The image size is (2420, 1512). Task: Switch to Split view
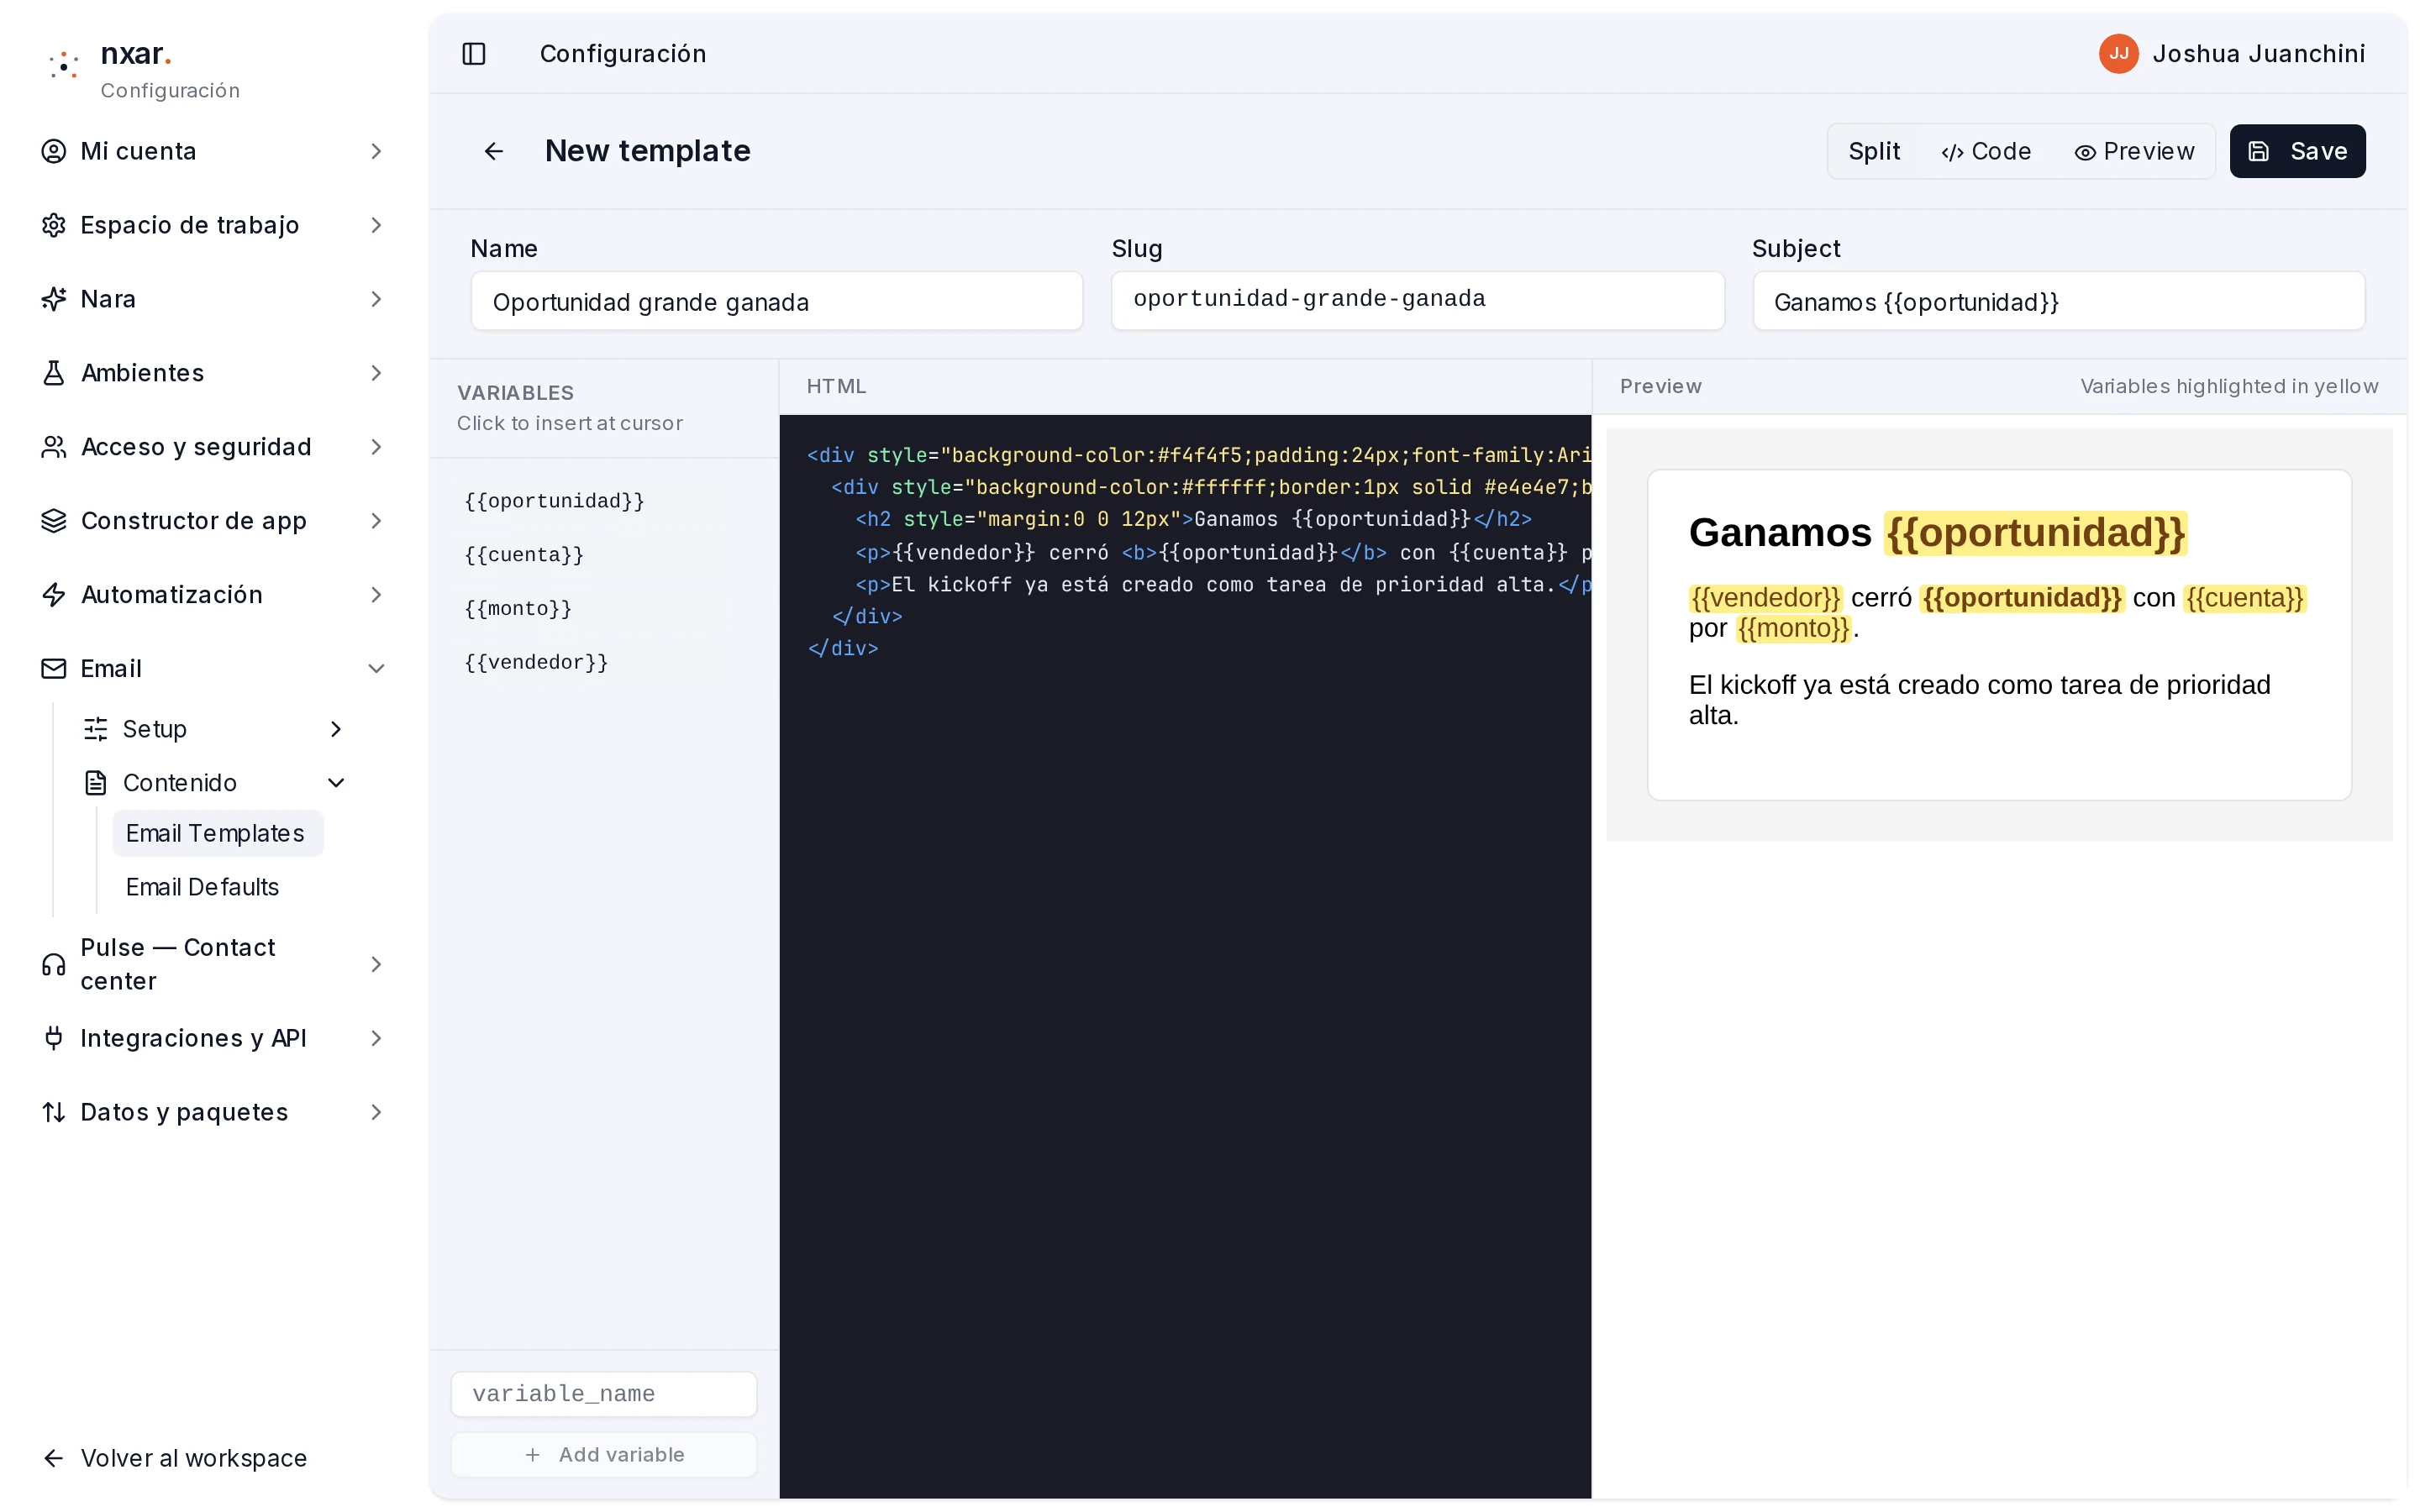pos(1873,151)
